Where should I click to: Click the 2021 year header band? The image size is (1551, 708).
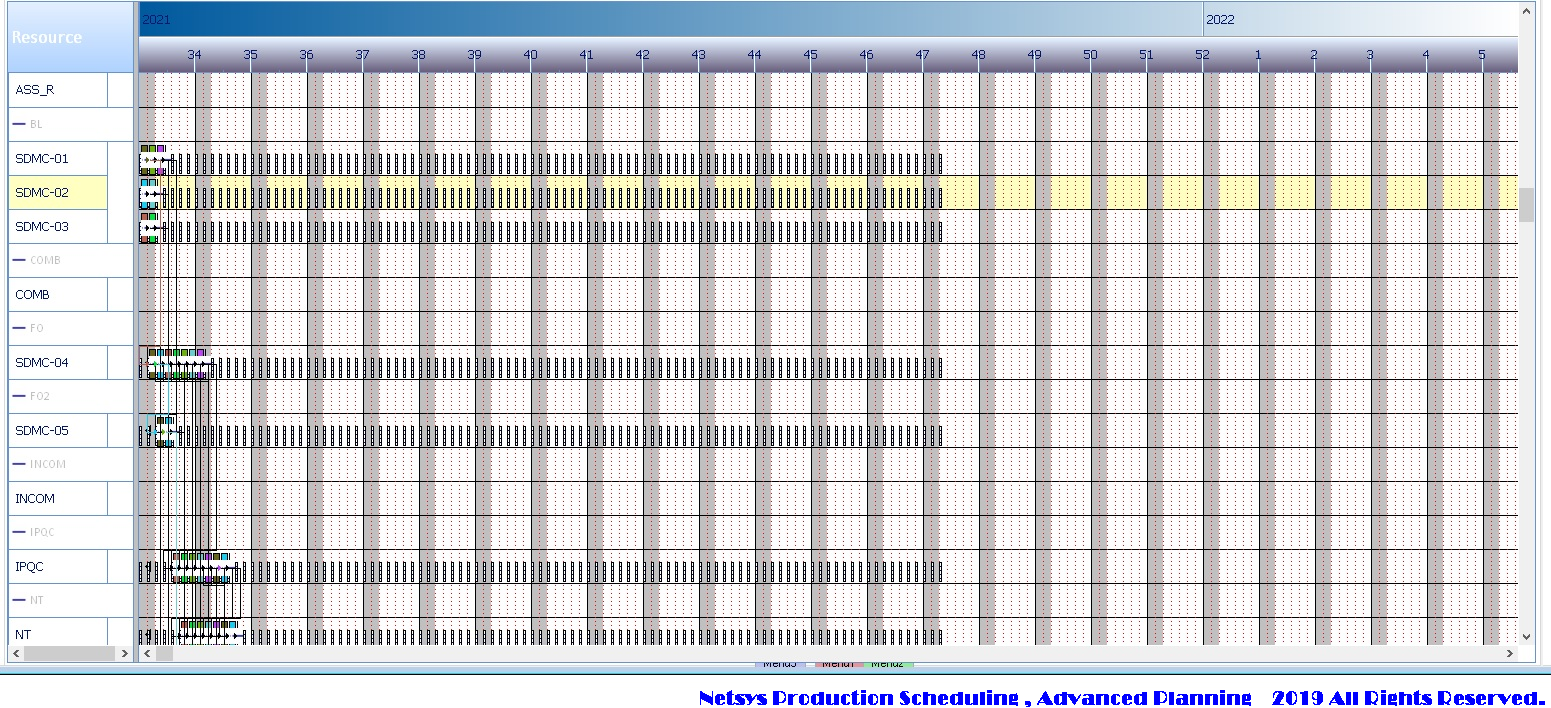coord(670,19)
